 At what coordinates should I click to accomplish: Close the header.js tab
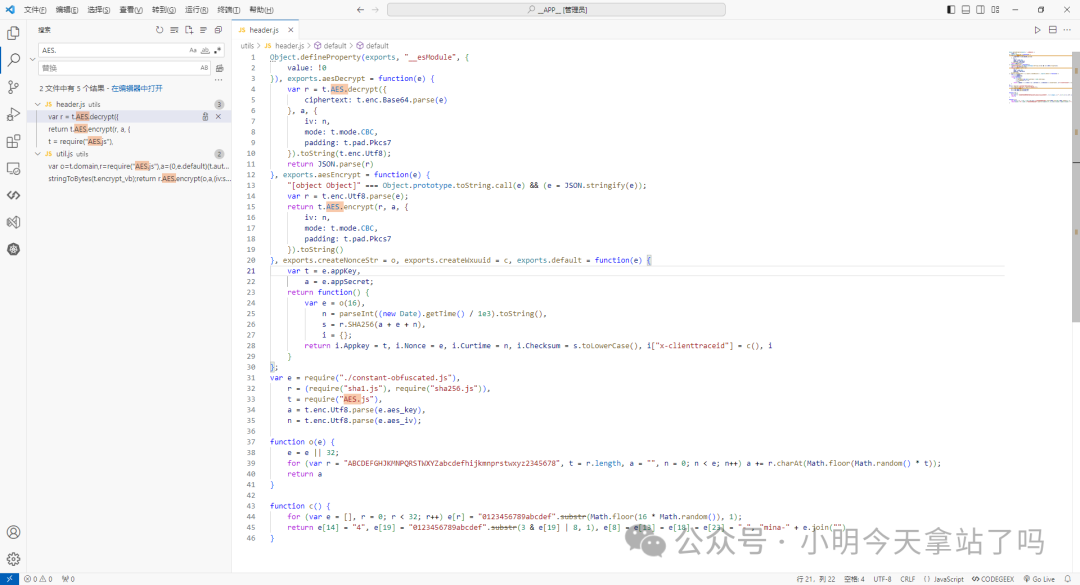291,30
